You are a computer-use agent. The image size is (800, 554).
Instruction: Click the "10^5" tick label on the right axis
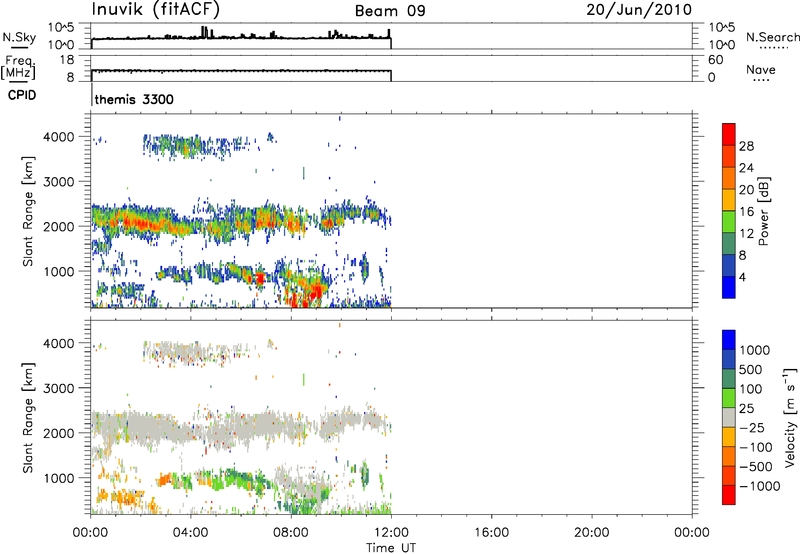point(721,28)
